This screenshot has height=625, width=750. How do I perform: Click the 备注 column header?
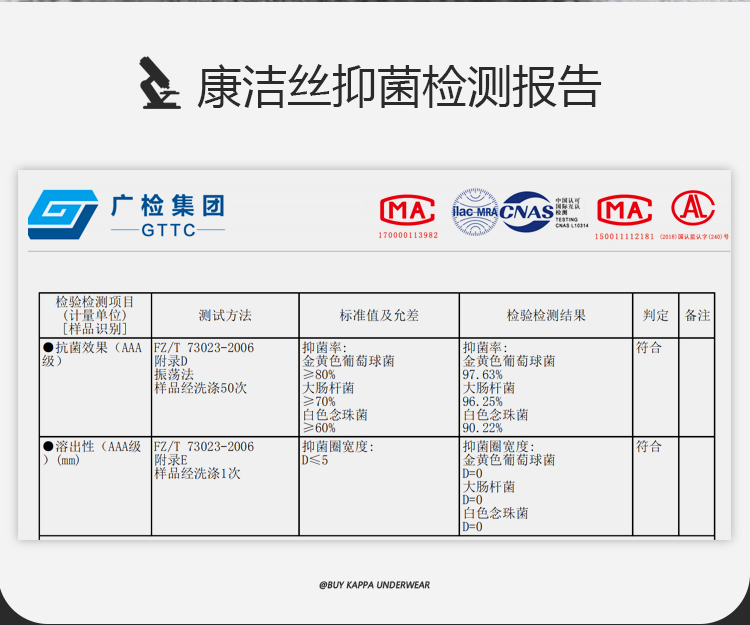click(x=697, y=315)
